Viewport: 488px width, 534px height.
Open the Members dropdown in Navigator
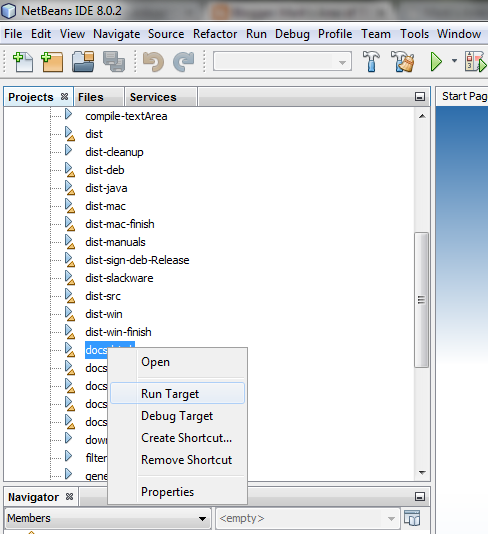[x=108, y=518]
